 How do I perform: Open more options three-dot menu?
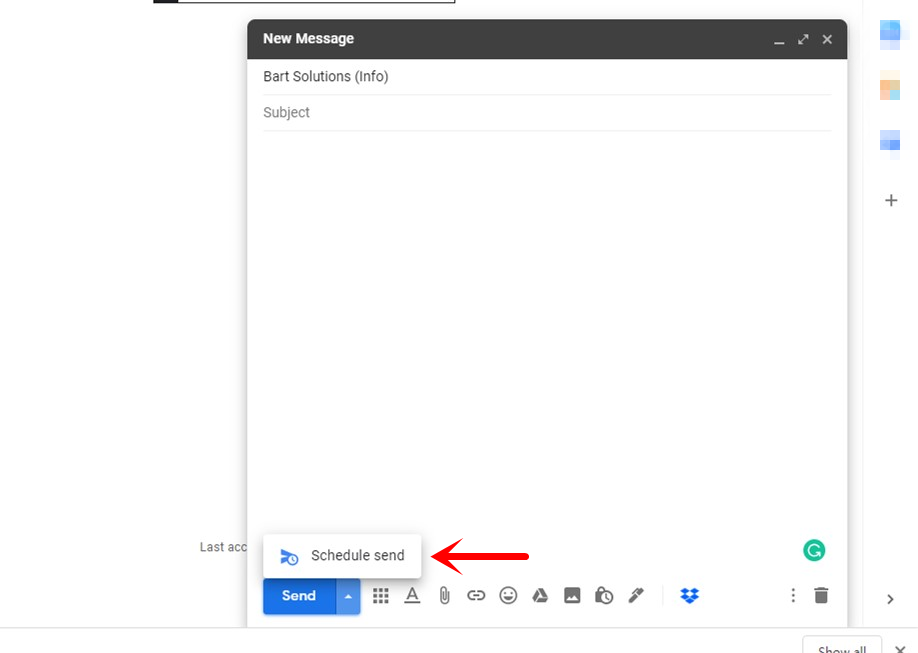click(793, 596)
